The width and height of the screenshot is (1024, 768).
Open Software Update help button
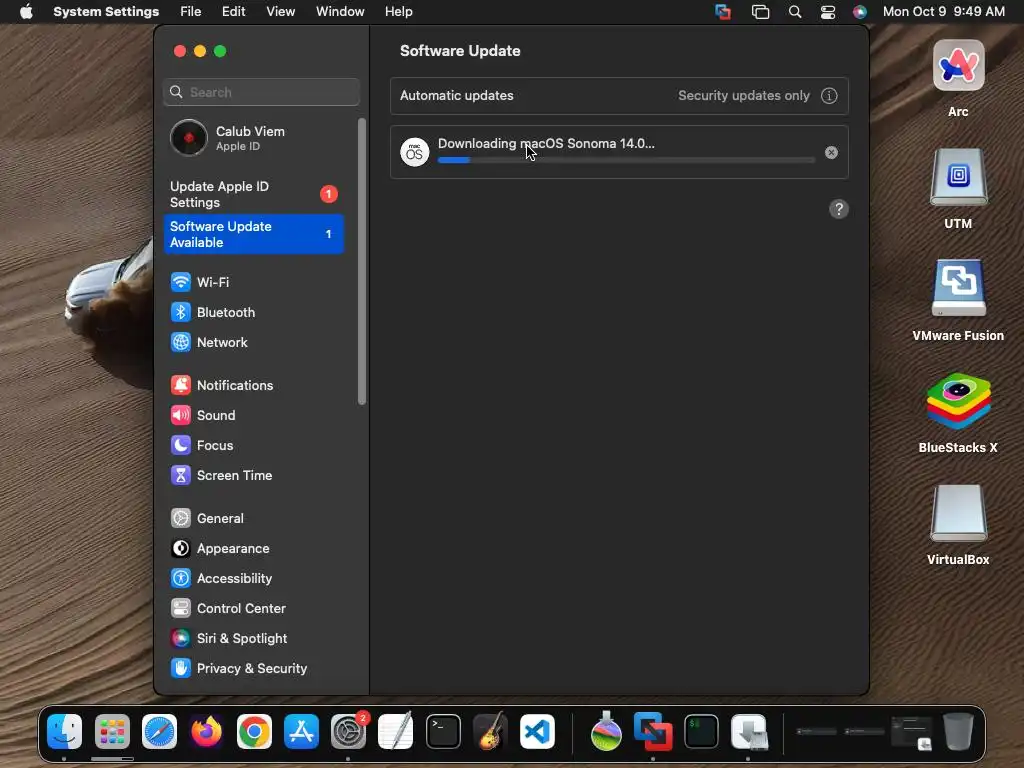pyautogui.click(x=839, y=209)
